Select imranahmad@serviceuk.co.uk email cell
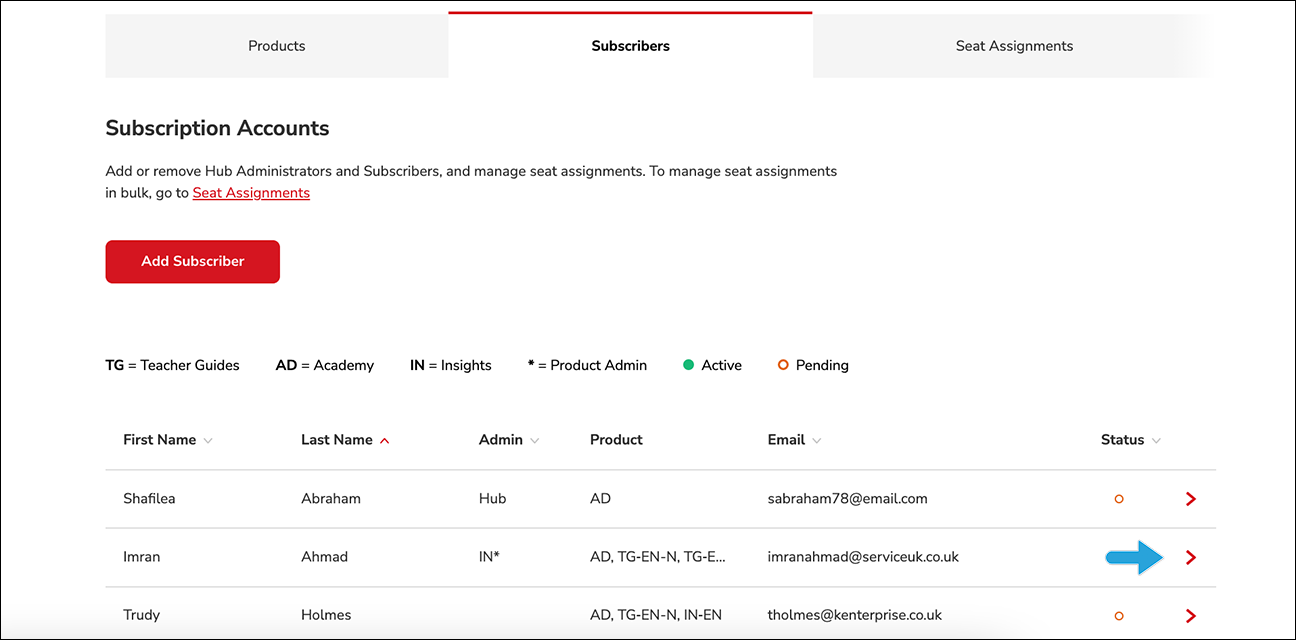 tap(863, 557)
